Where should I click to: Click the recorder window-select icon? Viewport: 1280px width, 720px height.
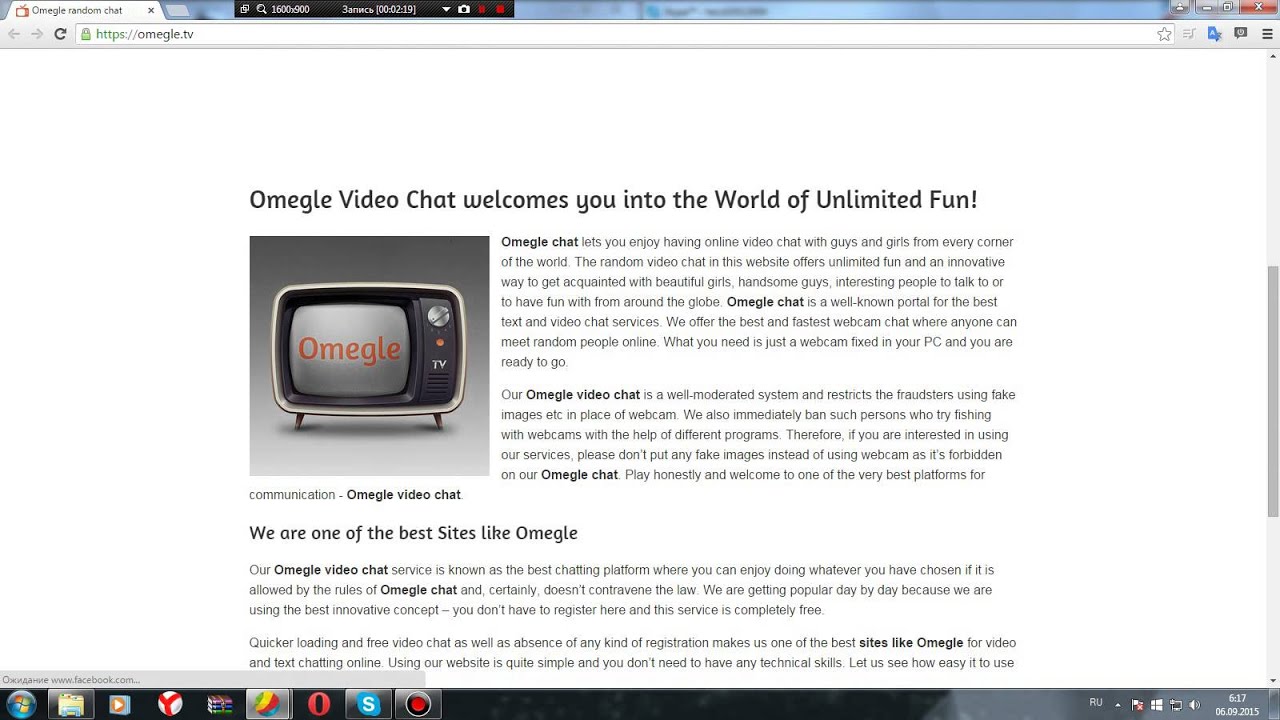click(245, 9)
